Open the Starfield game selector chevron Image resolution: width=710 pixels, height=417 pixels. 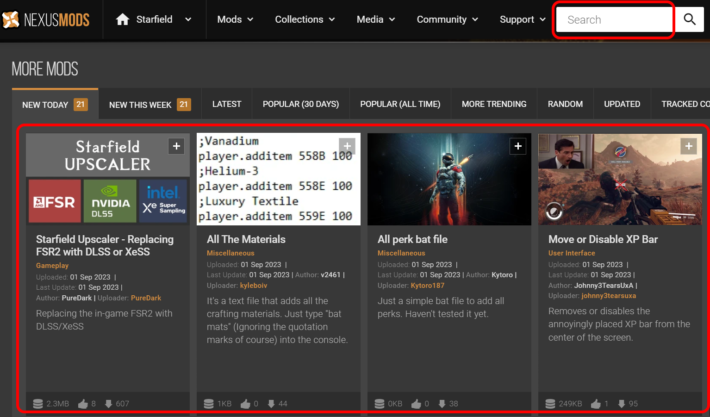pyautogui.click(x=188, y=19)
